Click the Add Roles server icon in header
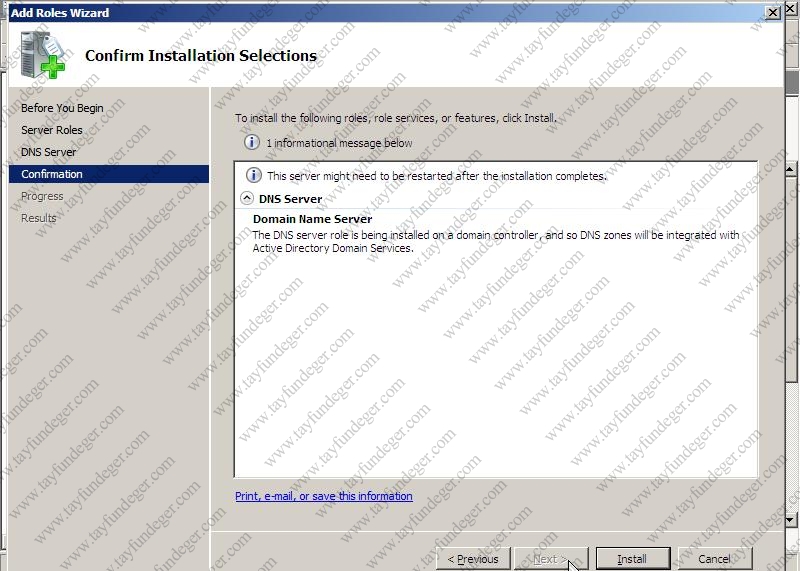Image resolution: width=800 pixels, height=571 pixels. point(43,55)
